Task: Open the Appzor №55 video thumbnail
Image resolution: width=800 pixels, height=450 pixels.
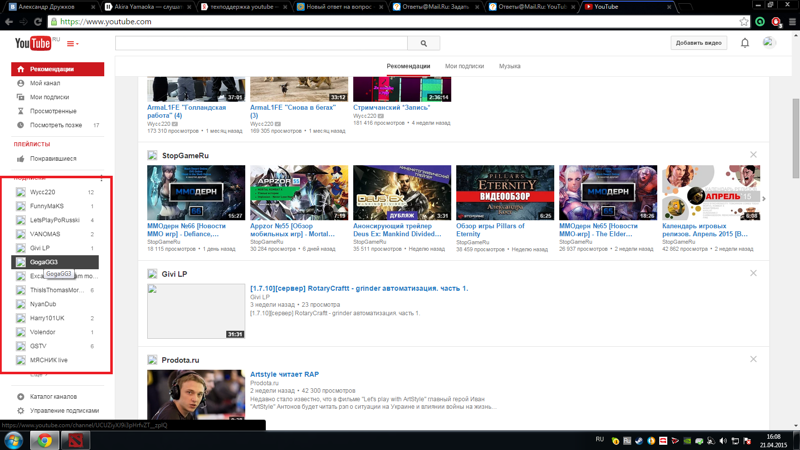Action: coord(299,193)
